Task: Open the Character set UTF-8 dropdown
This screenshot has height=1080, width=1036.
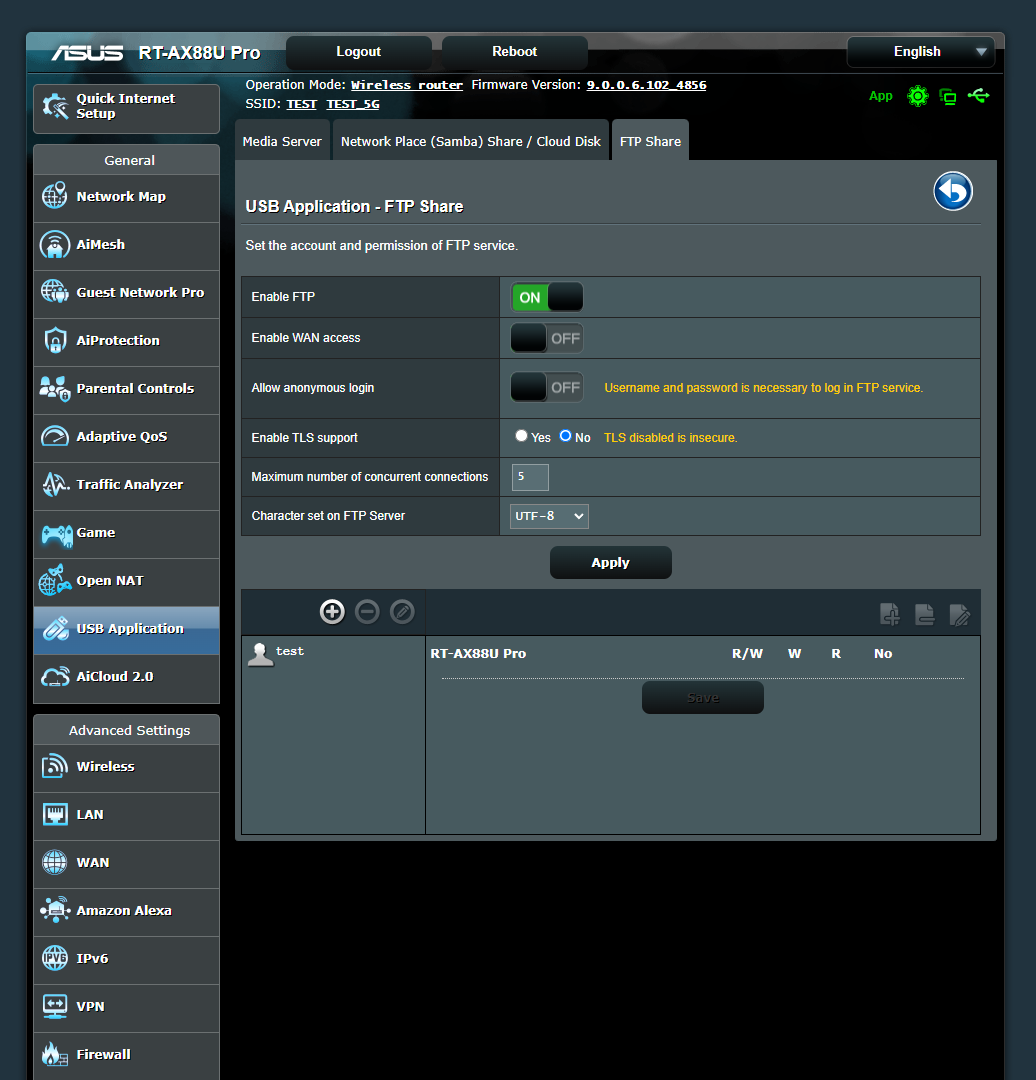Action: point(549,516)
